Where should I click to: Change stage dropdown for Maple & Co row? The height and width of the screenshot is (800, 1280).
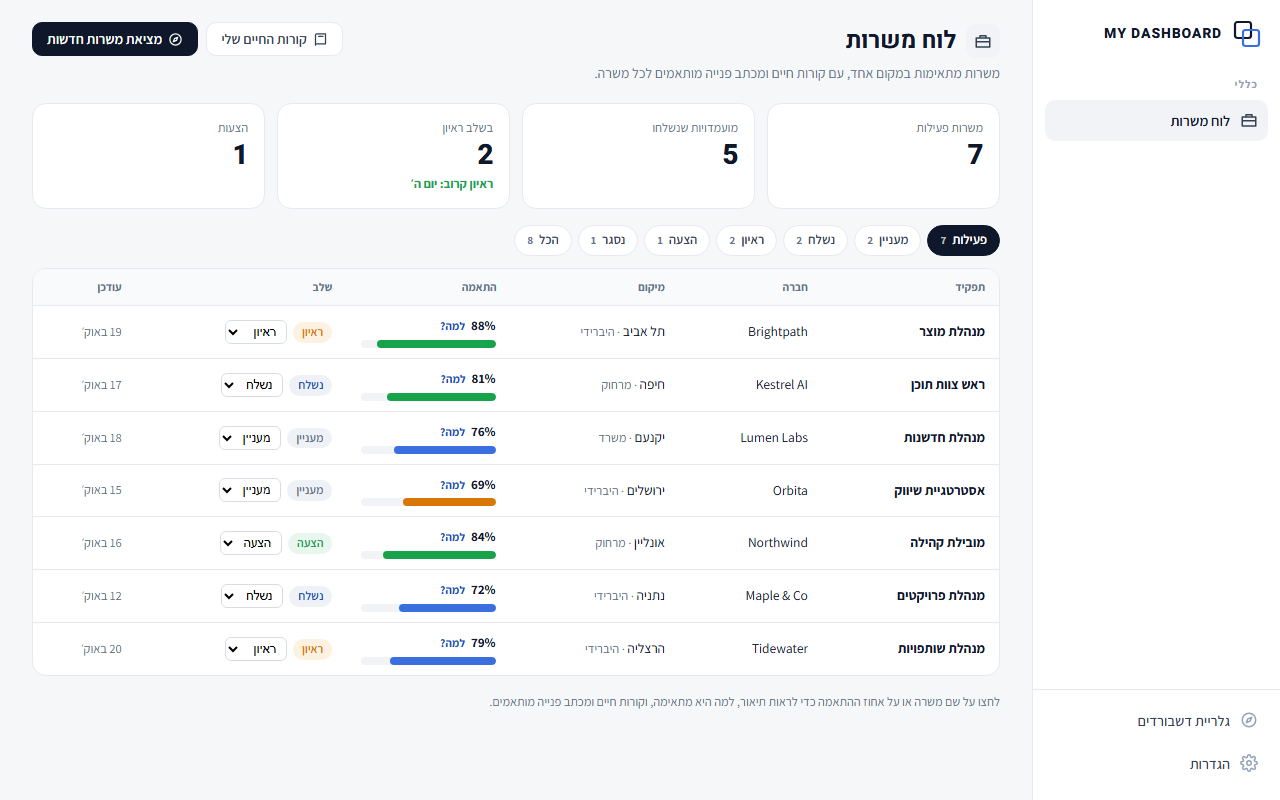[x=252, y=596]
